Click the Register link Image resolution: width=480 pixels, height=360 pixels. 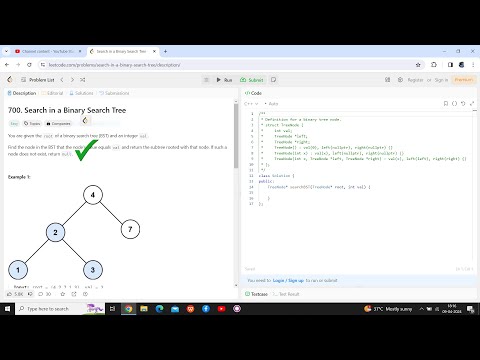click(x=415, y=80)
